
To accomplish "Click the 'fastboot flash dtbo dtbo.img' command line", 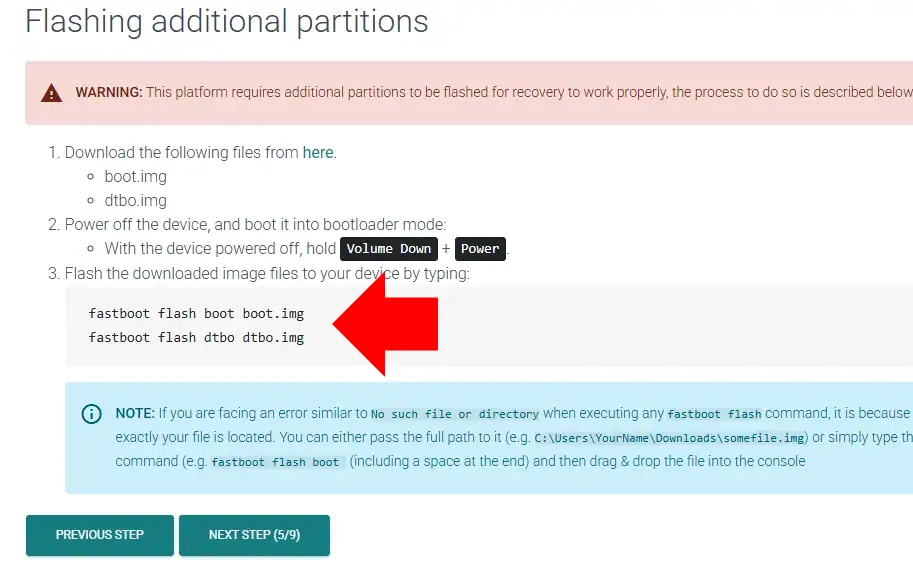I will tap(196, 337).
